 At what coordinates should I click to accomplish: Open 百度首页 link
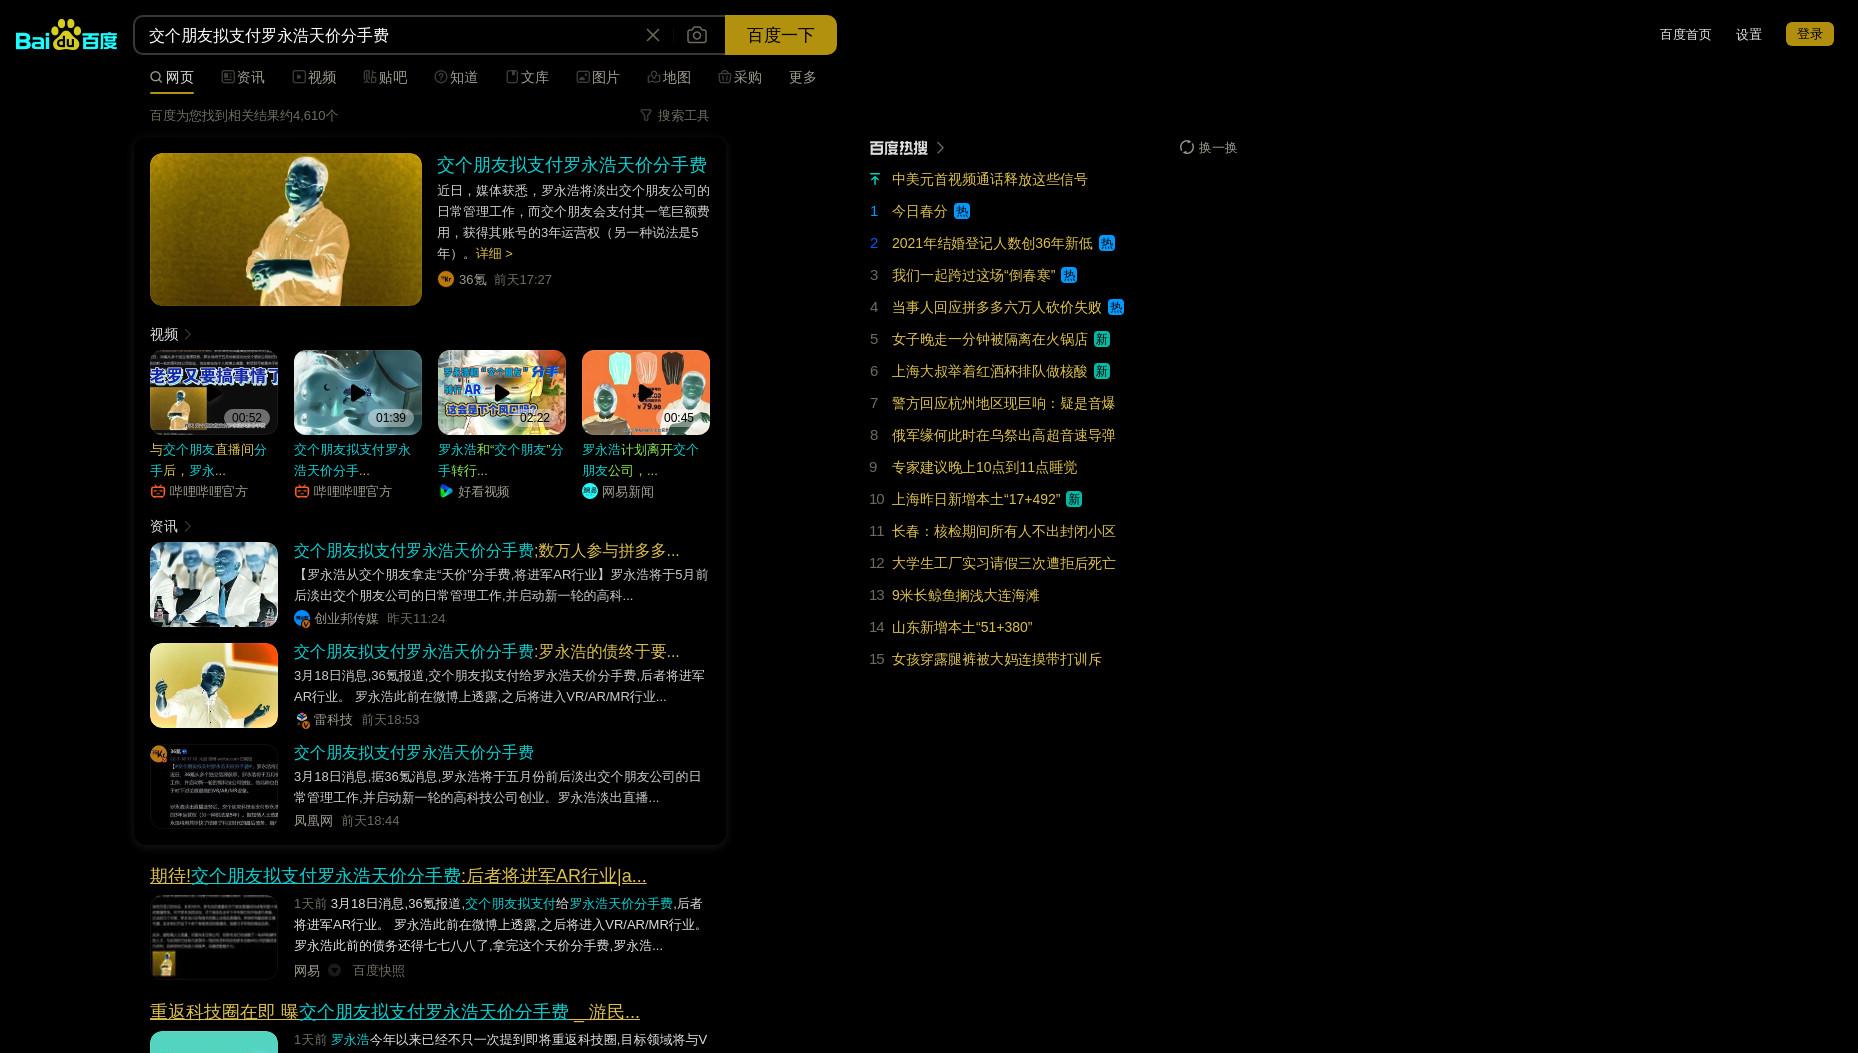[1685, 34]
